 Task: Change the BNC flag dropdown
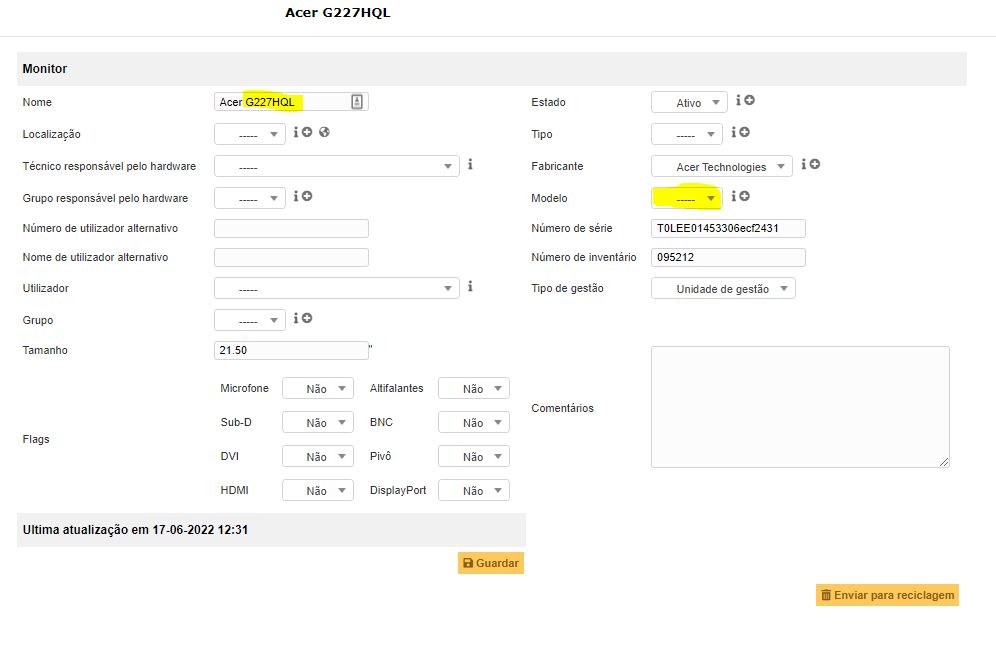coord(474,422)
